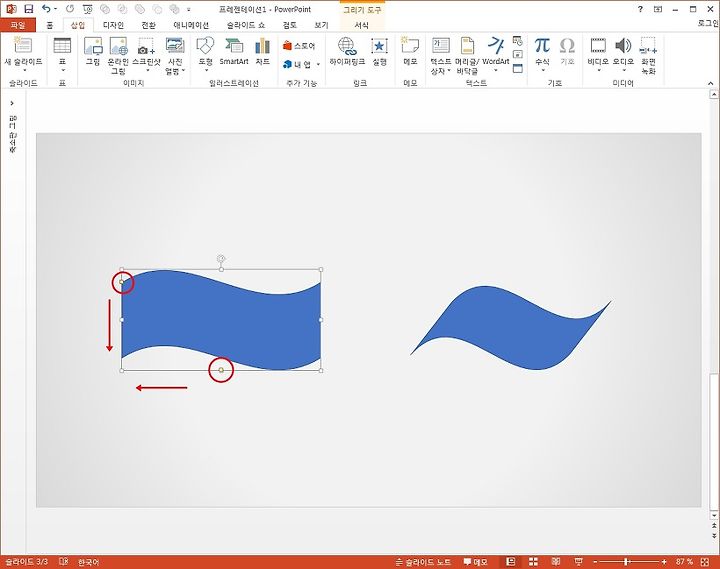720x569 pixels.
Task: Switch to Reading view
Action: tap(556, 562)
